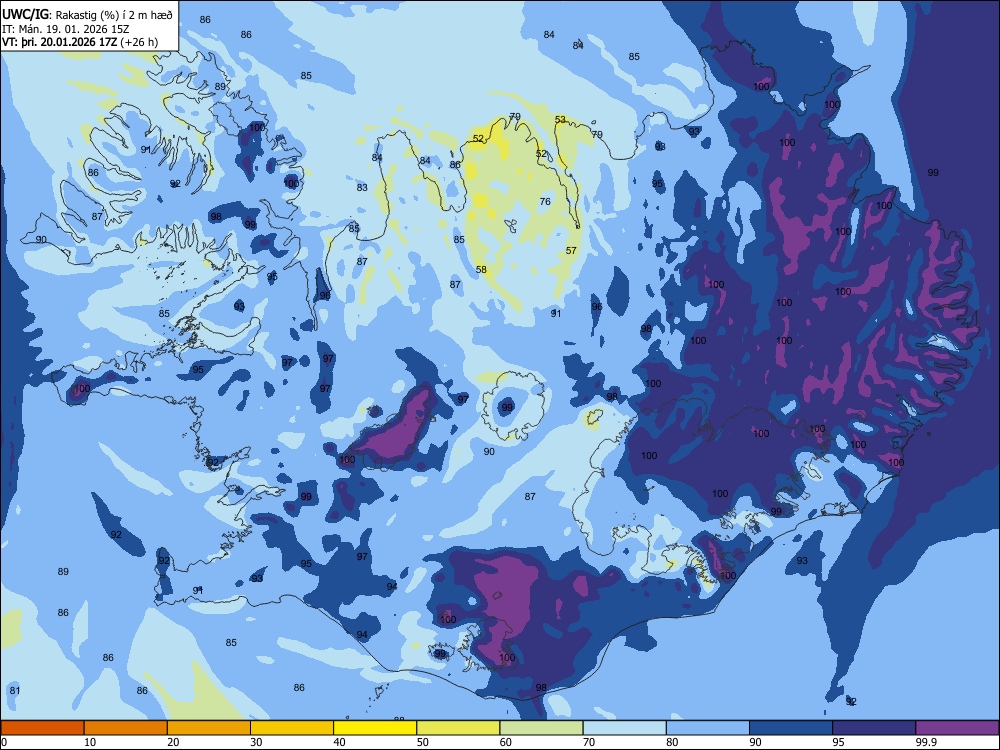Click the legend scale label '20'
The width and height of the screenshot is (1000, 750).
tap(173, 742)
